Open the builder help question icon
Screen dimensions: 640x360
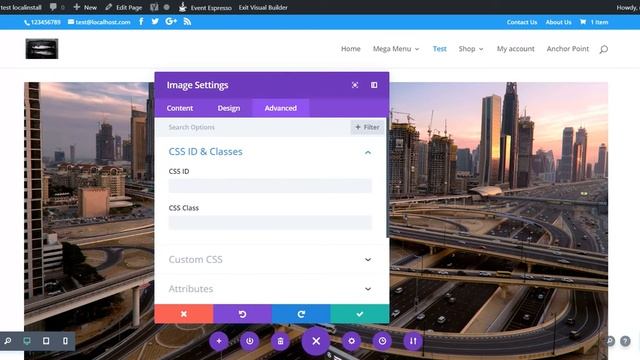click(x=625, y=341)
